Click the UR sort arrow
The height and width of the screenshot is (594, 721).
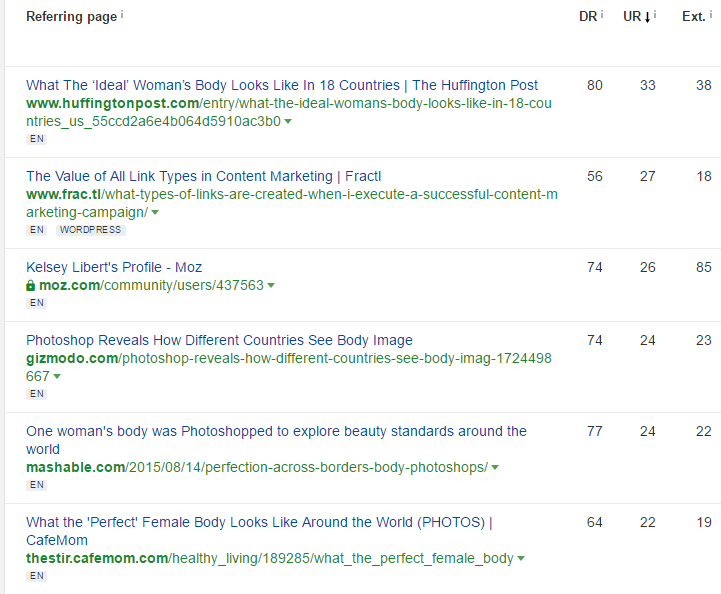(647, 17)
